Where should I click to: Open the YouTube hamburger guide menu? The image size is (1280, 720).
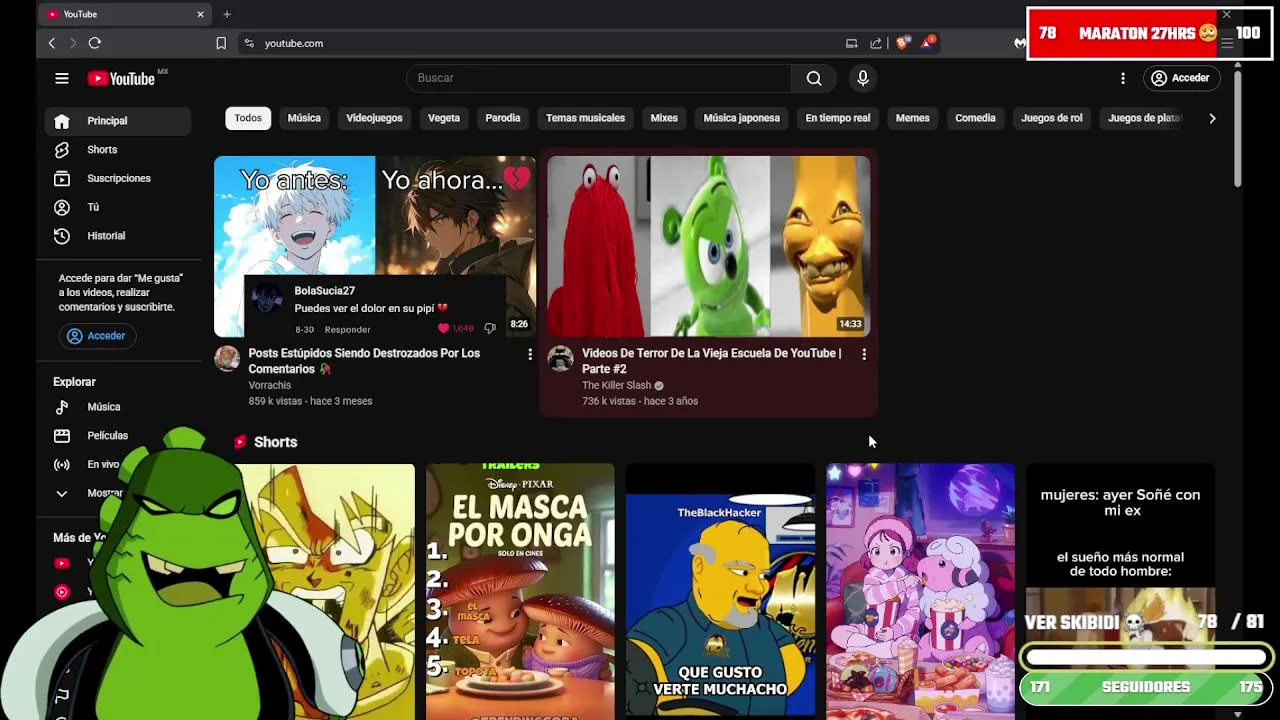(x=62, y=78)
